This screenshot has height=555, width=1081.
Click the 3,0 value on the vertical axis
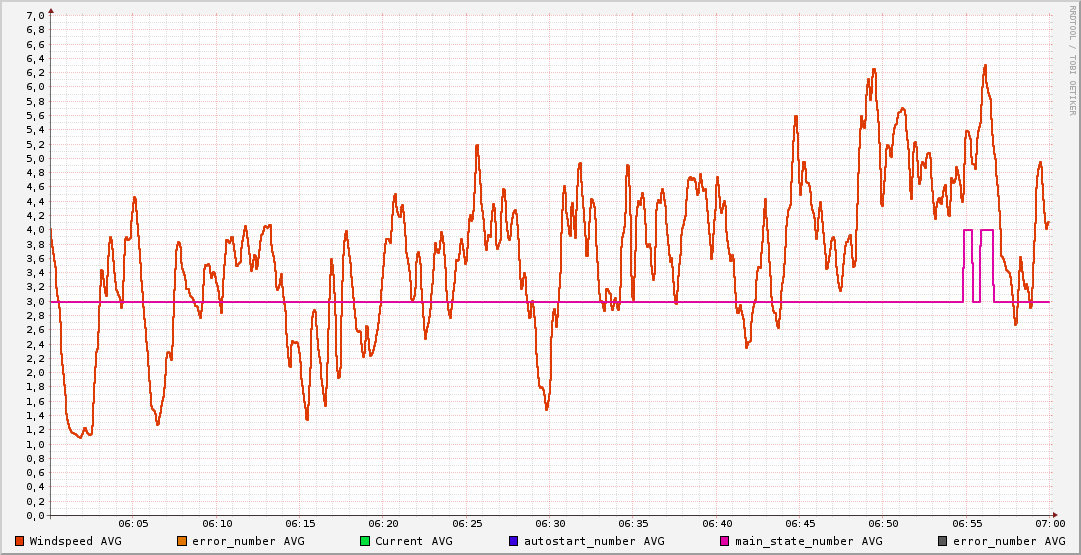point(34,301)
